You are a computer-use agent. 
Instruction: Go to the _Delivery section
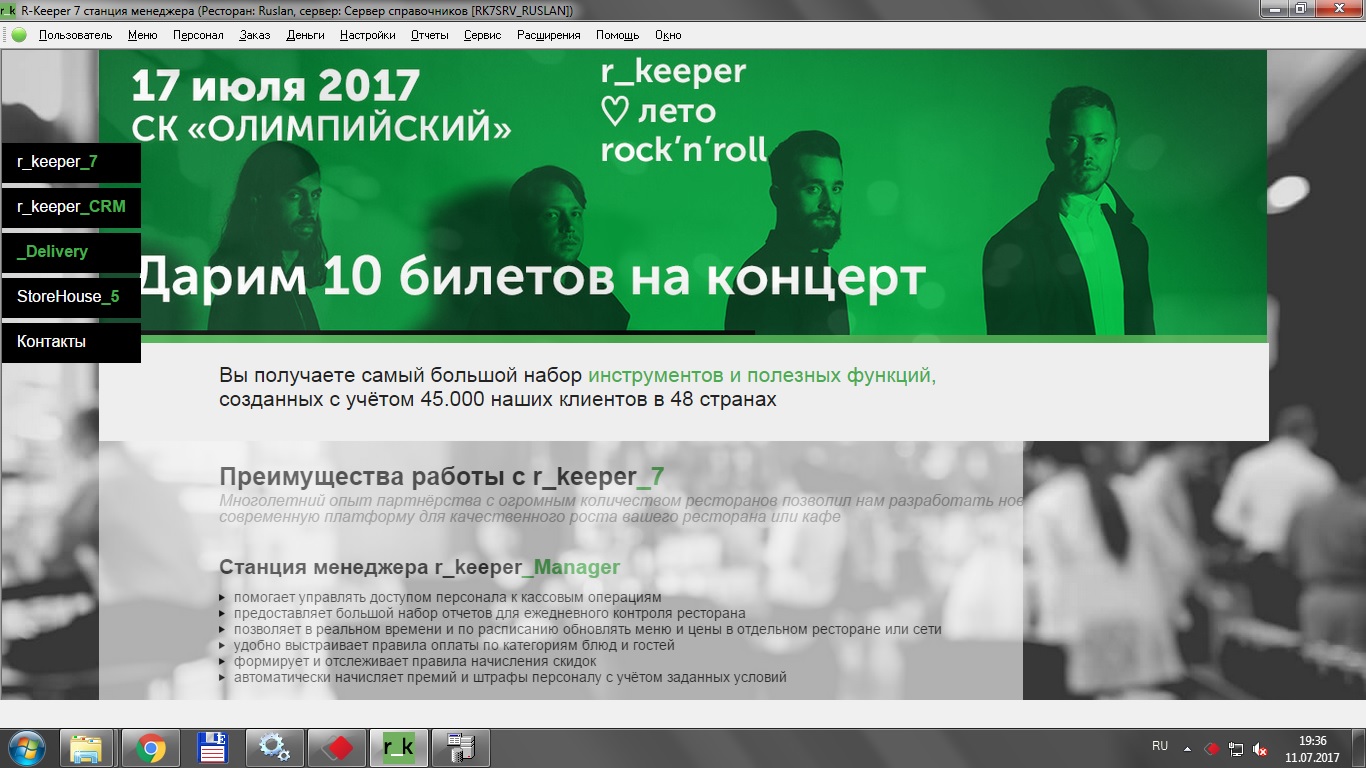pos(71,252)
